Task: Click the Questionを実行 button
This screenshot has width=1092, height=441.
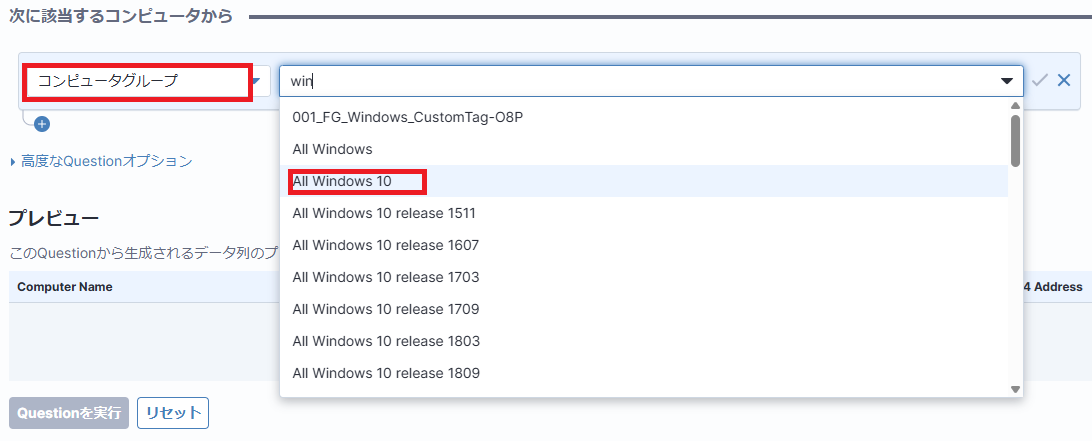Action: pos(69,413)
